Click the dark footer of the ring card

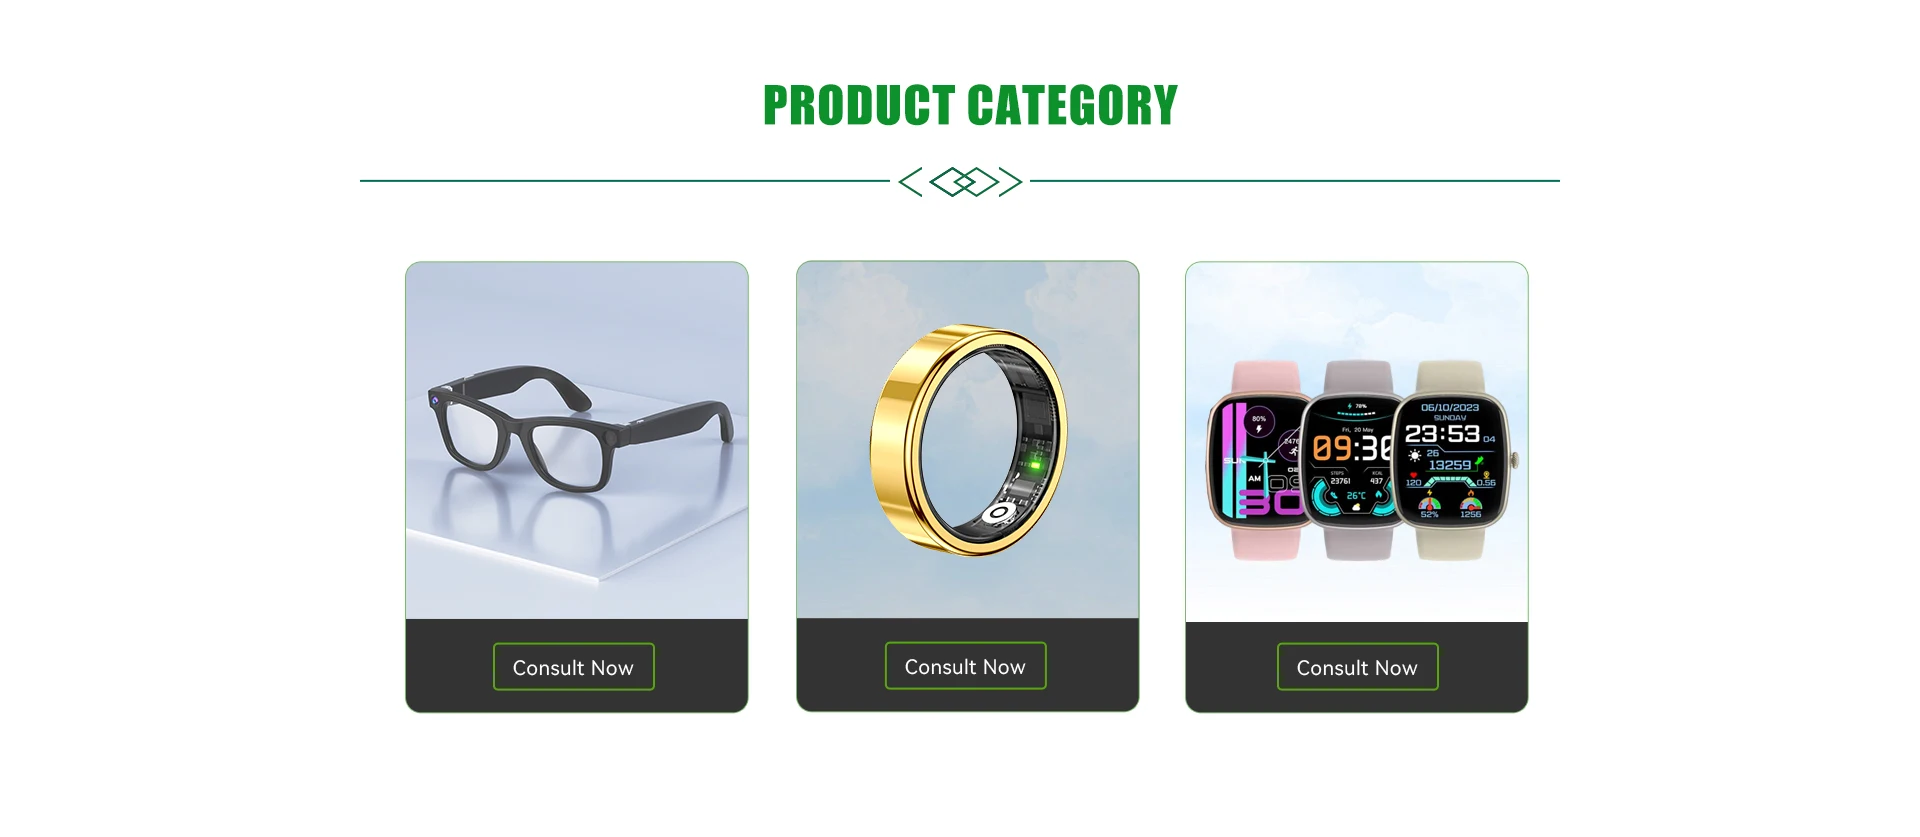point(967,664)
